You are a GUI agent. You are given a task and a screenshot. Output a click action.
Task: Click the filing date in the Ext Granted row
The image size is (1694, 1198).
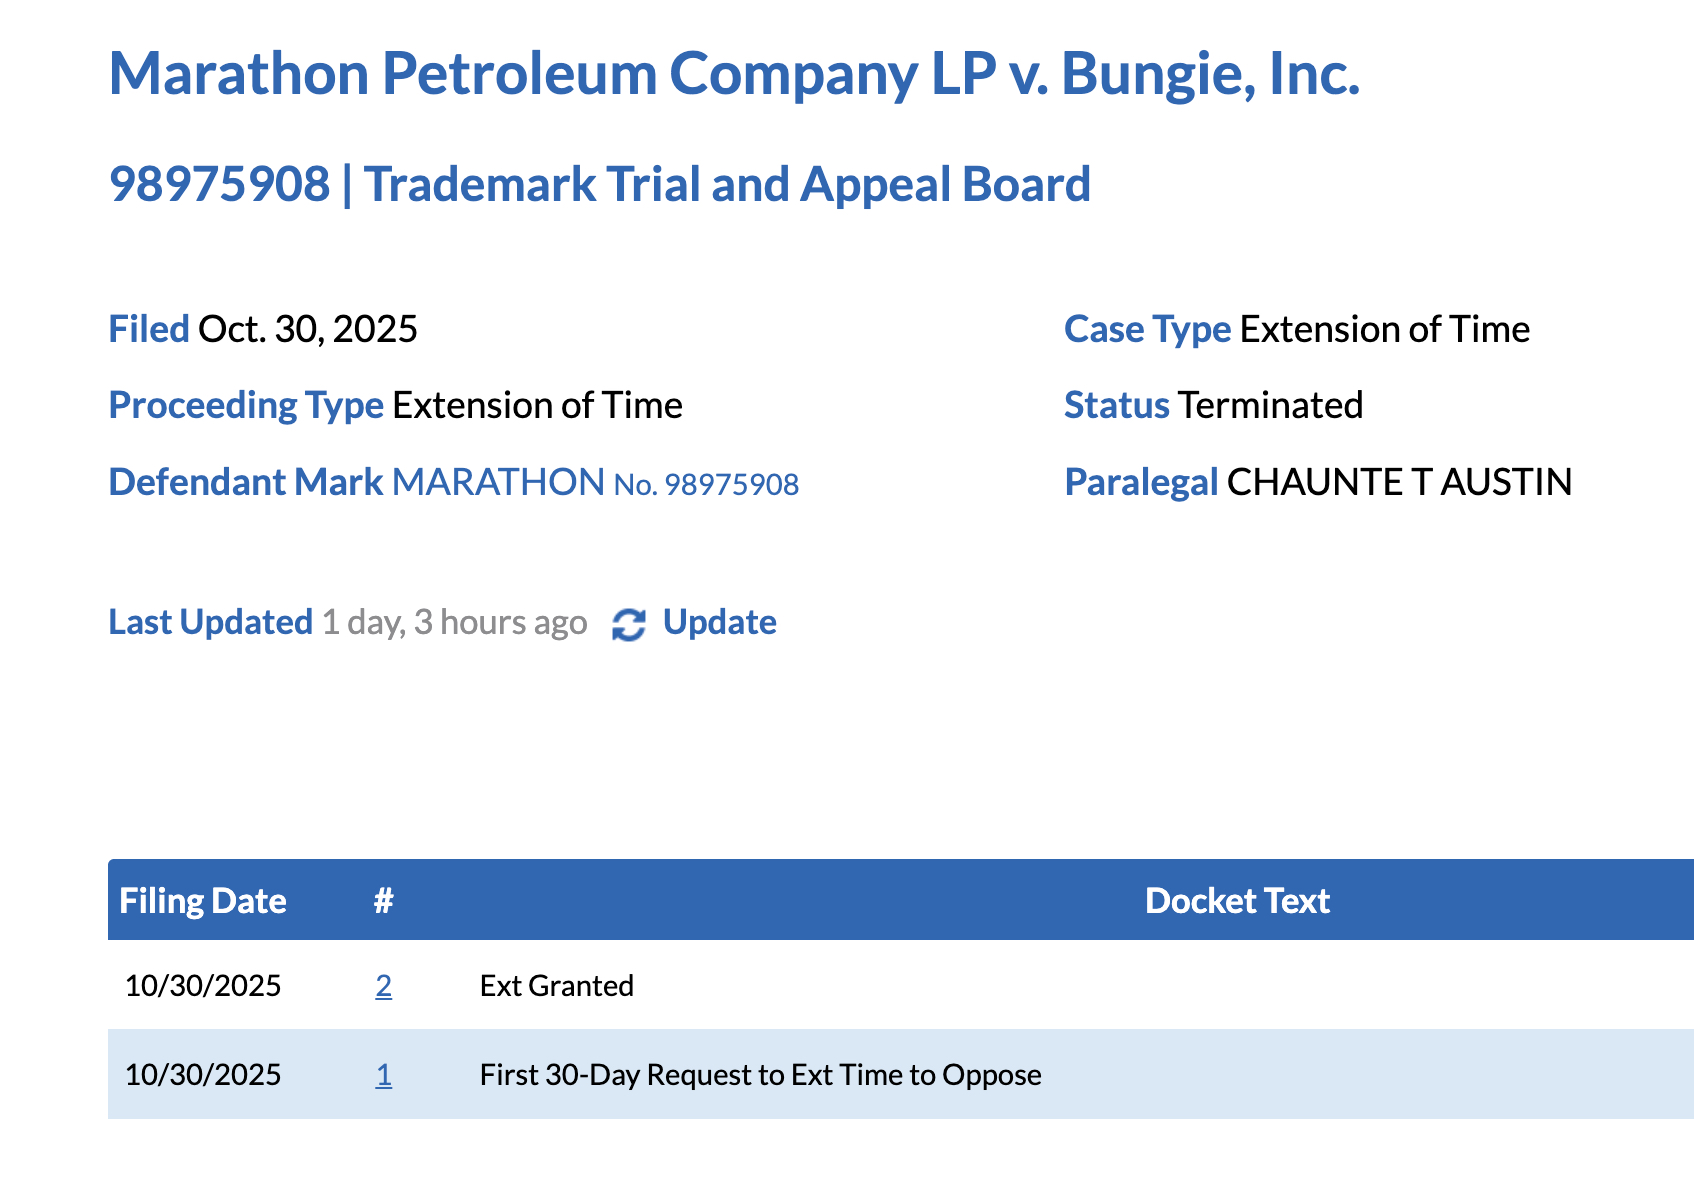203,986
